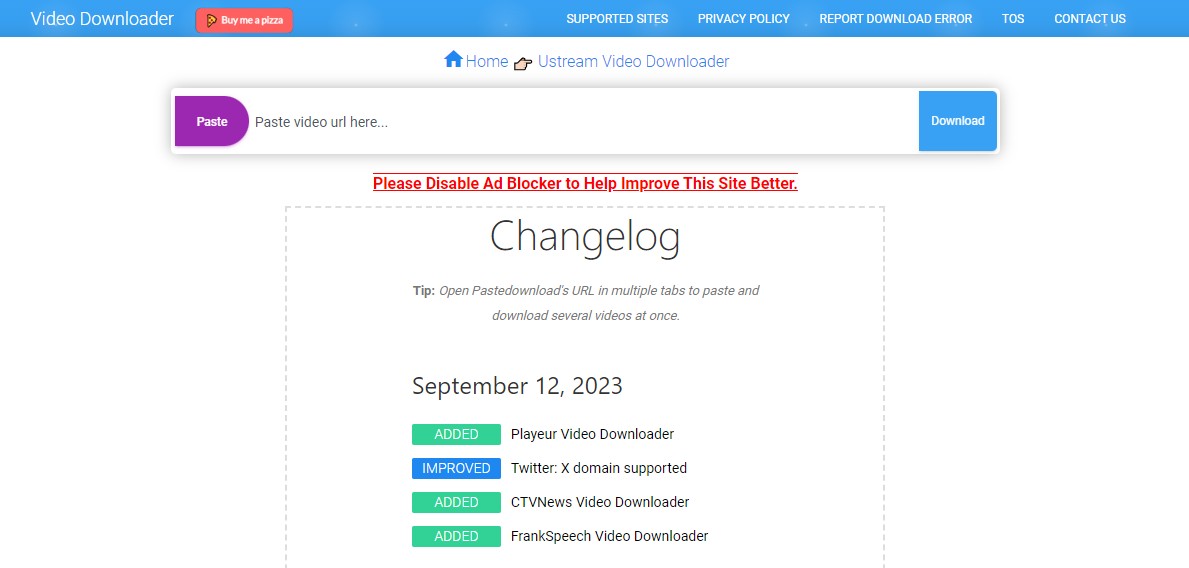
Task: Click the ADDED badge beside Playeur
Action: click(456, 434)
